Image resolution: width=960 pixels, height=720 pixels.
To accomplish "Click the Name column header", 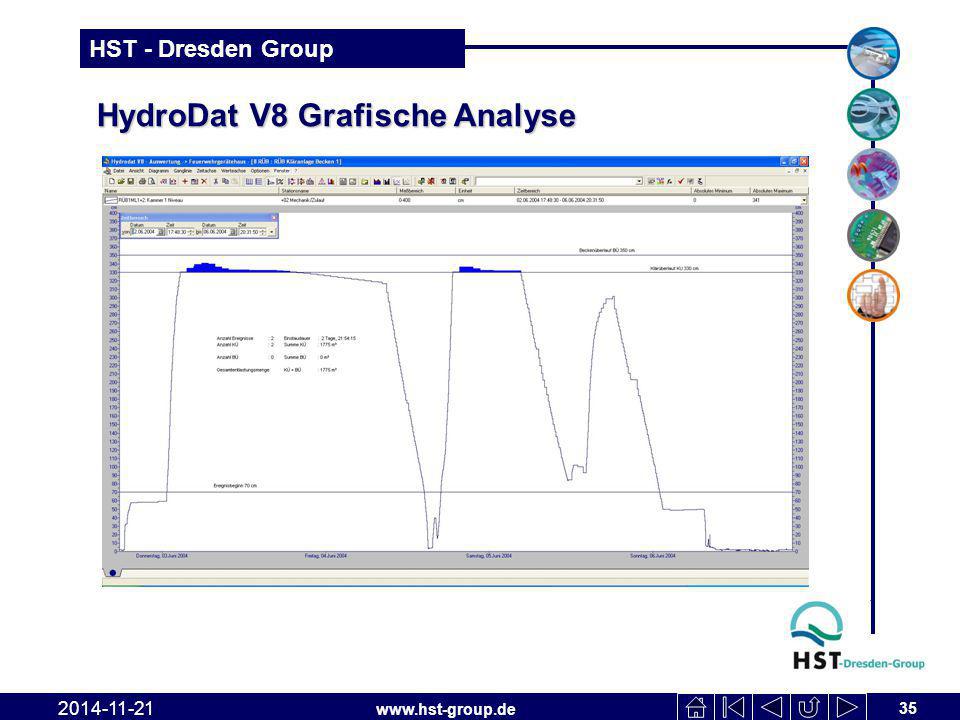I will (x=190, y=191).
